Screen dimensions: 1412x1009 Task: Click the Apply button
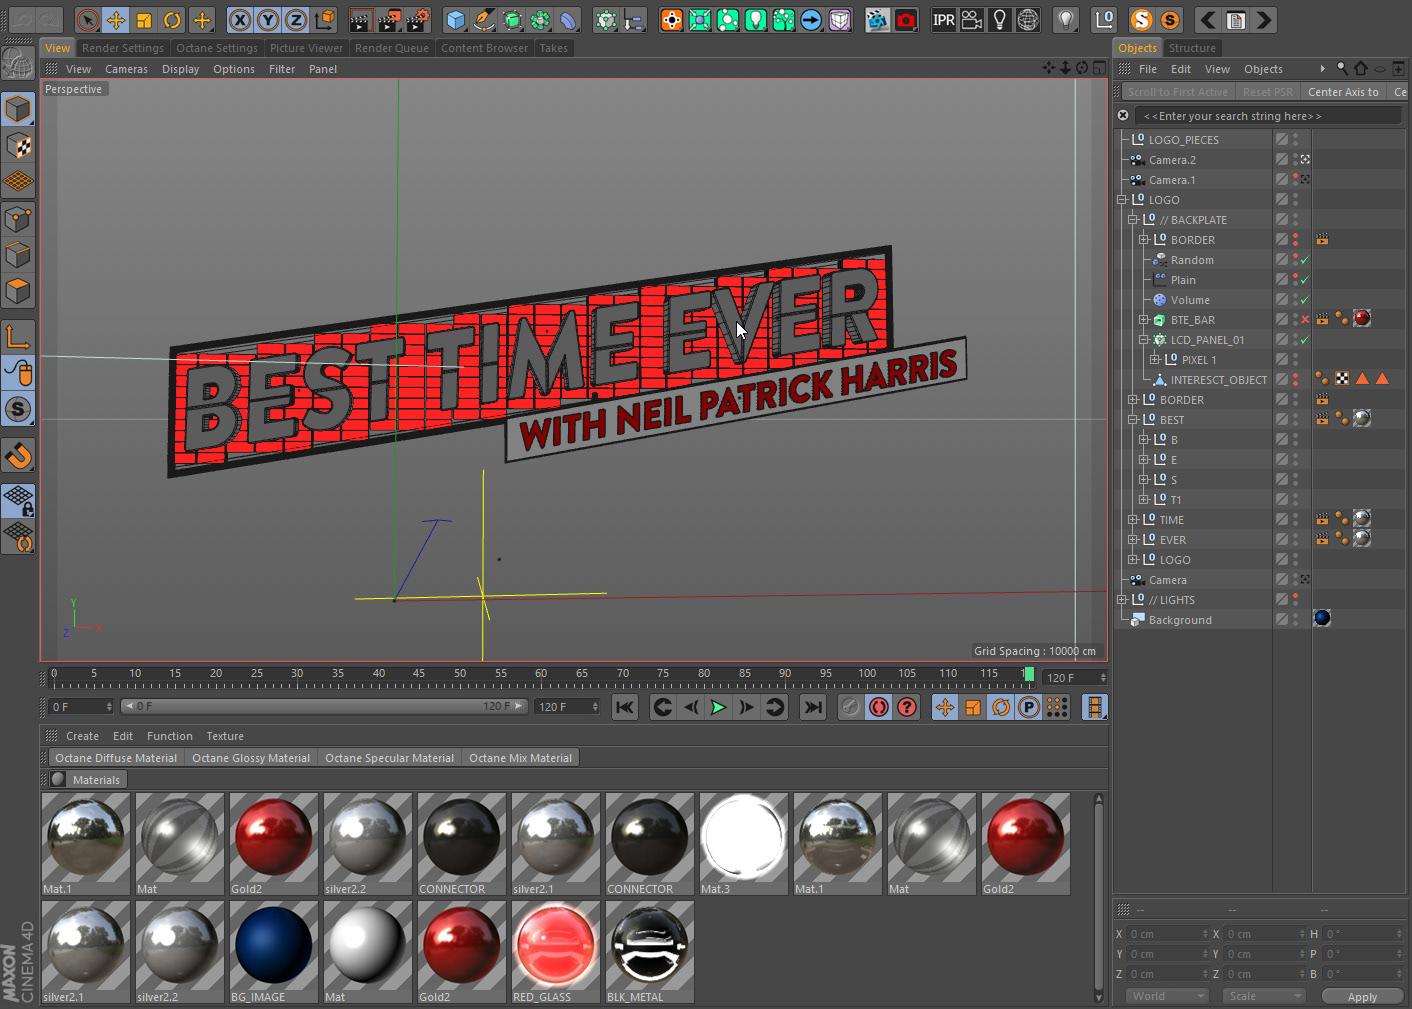point(1361,996)
